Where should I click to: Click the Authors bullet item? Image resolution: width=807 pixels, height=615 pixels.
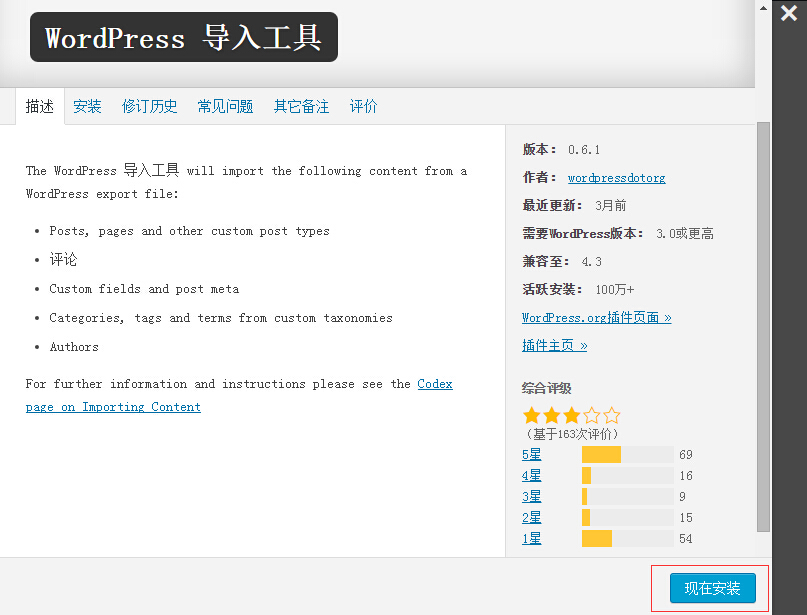(74, 347)
